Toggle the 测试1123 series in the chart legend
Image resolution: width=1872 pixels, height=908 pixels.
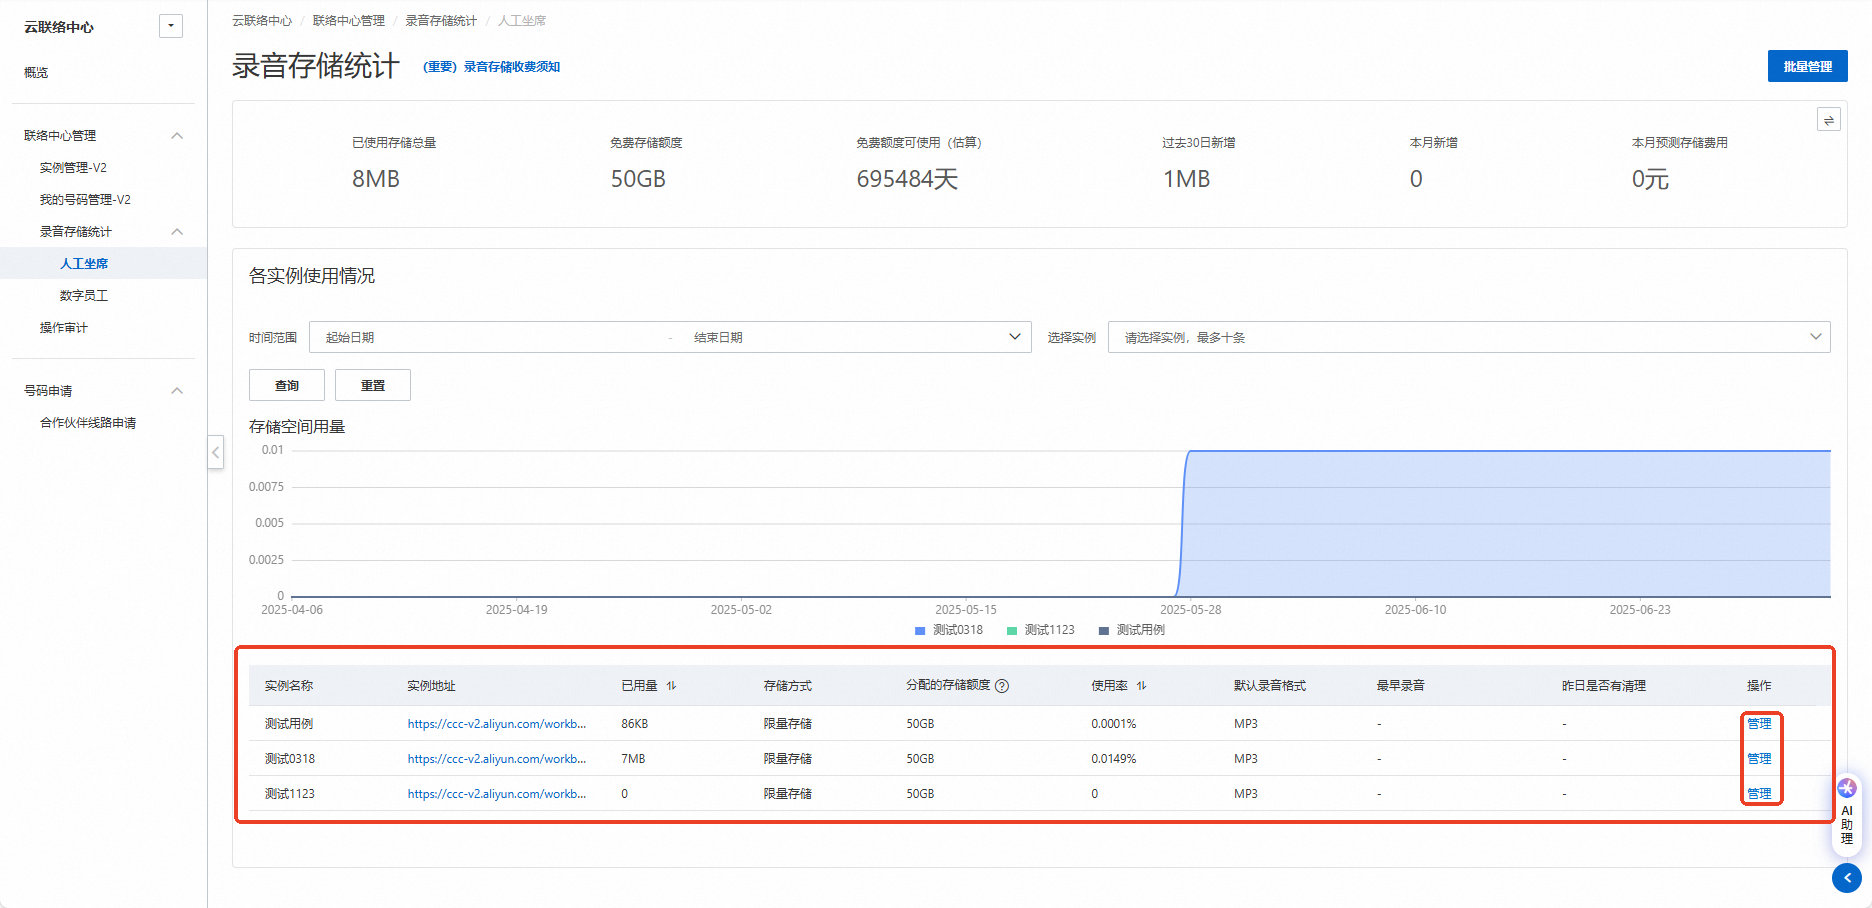(1041, 630)
